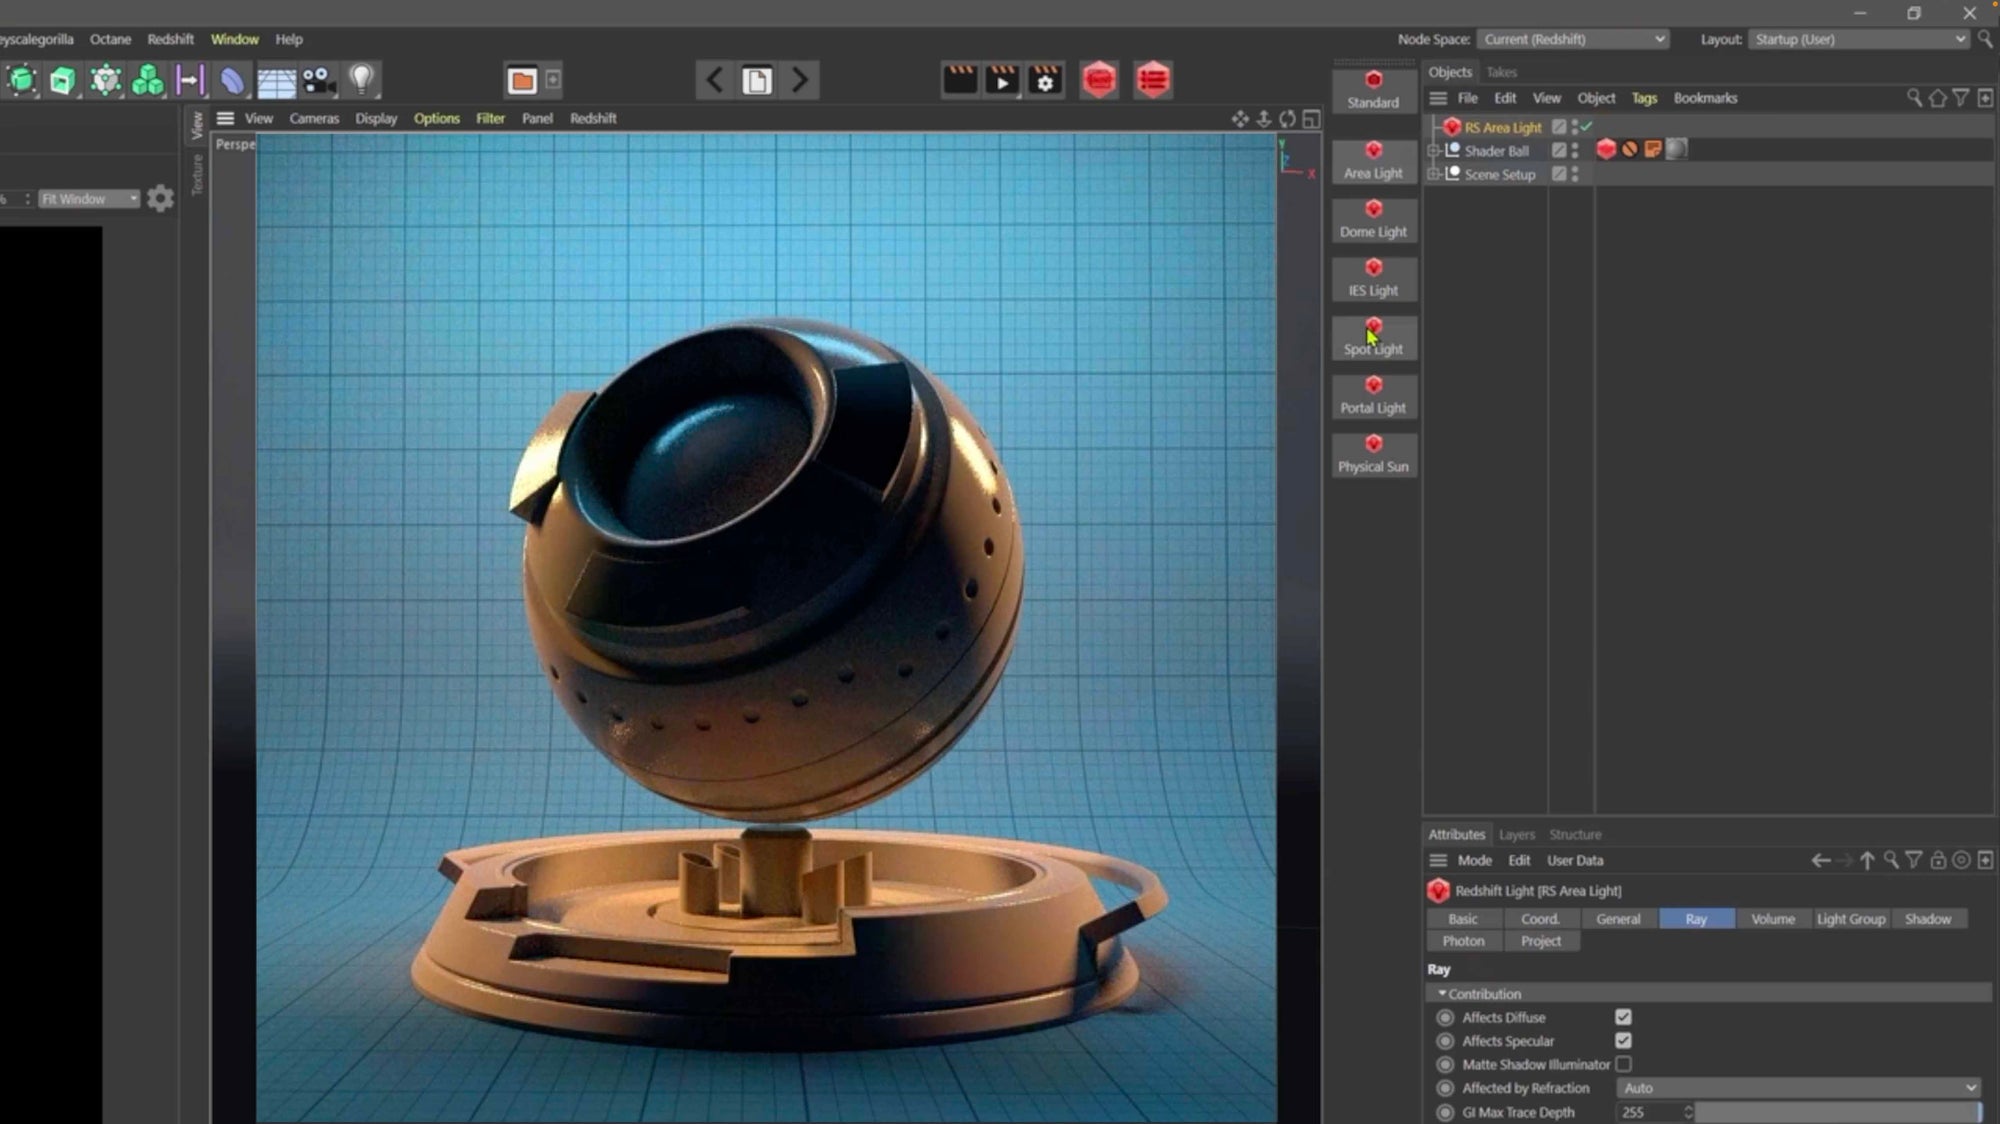Create a Dome Light from the light panel
Viewport: 2000px width, 1124px height.
coord(1373,219)
